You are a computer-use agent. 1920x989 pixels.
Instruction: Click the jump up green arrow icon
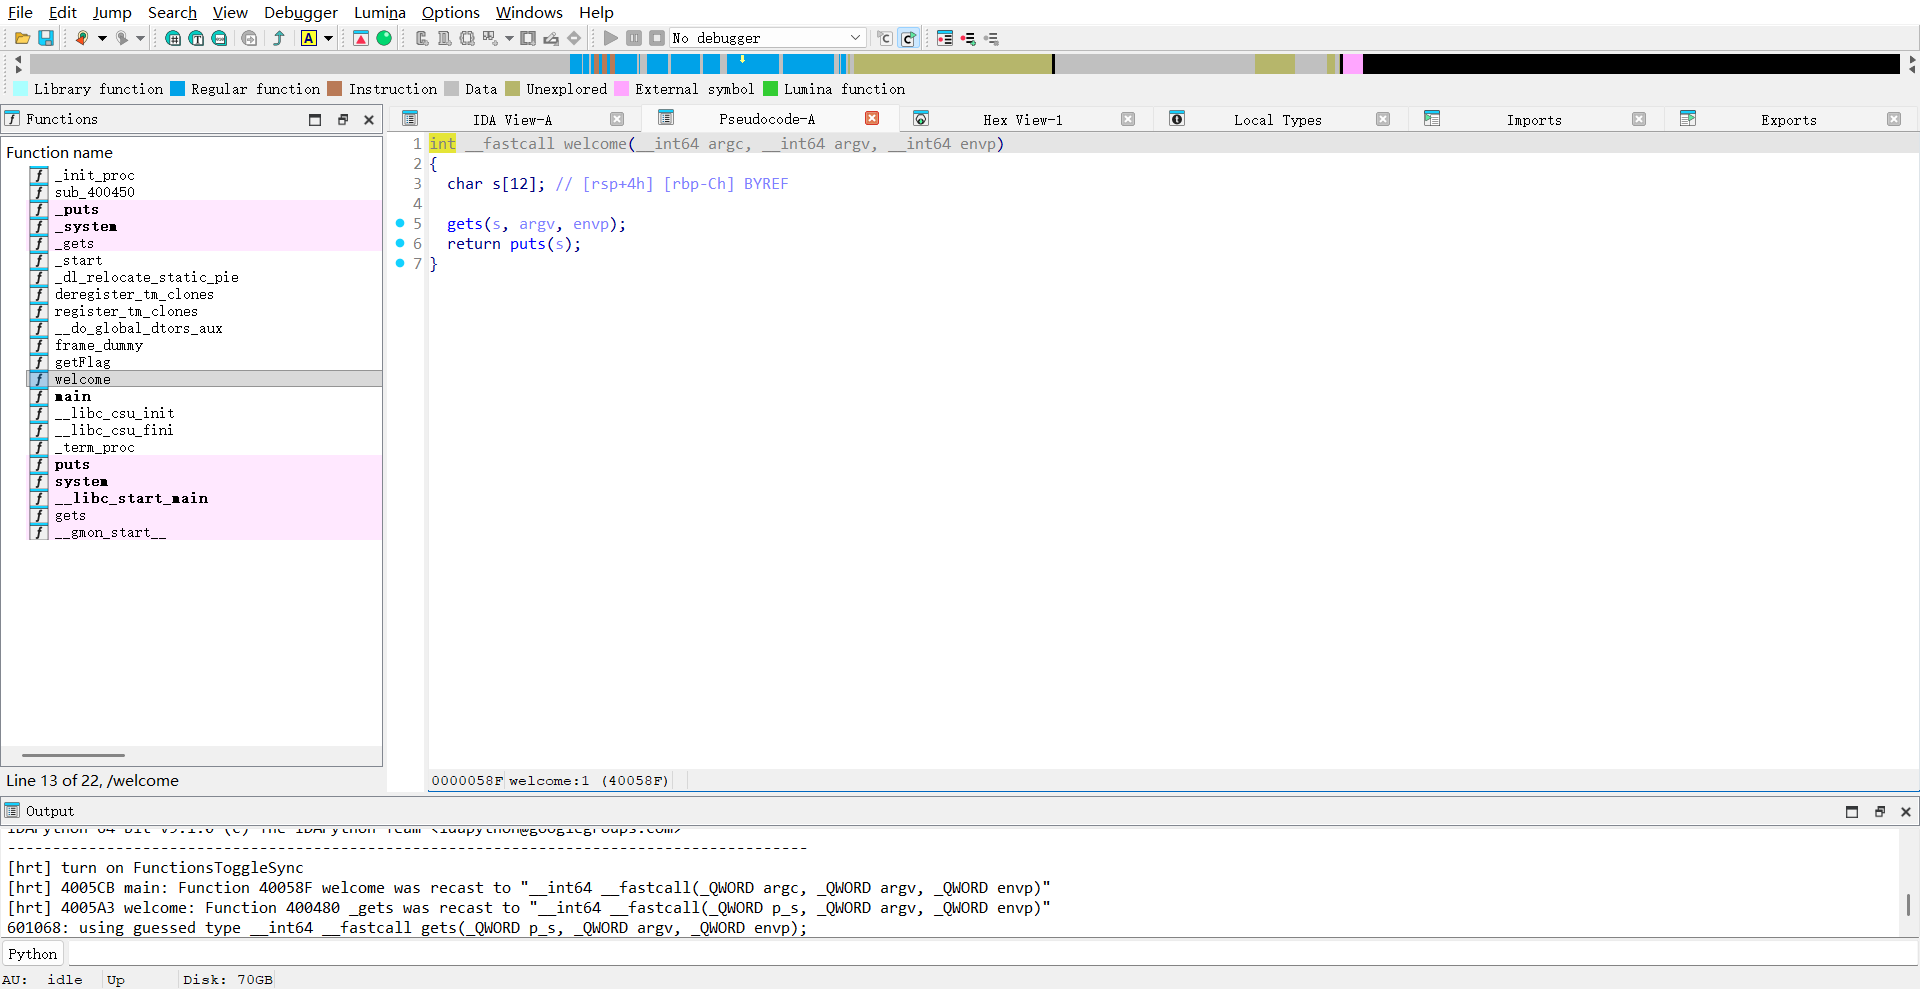[x=279, y=38]
